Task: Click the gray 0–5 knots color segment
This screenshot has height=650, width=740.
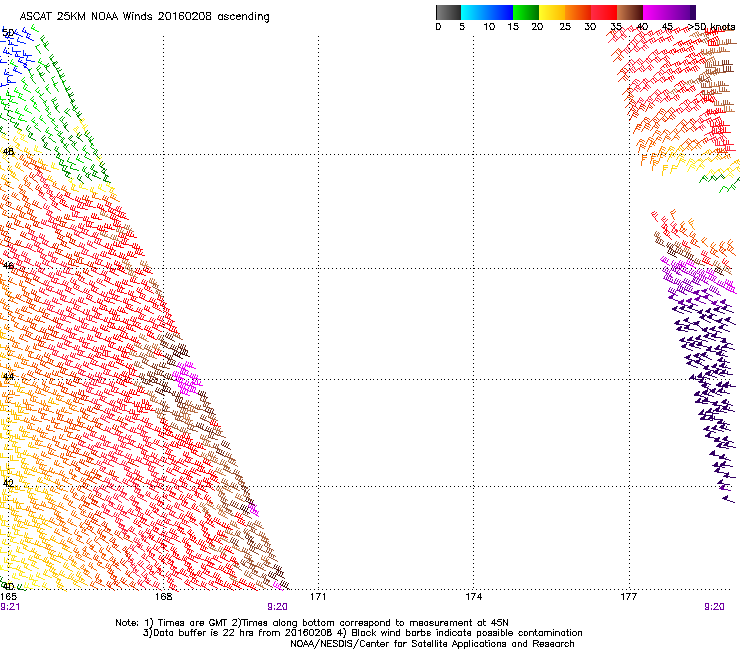Action: click(x=448, y=12)
